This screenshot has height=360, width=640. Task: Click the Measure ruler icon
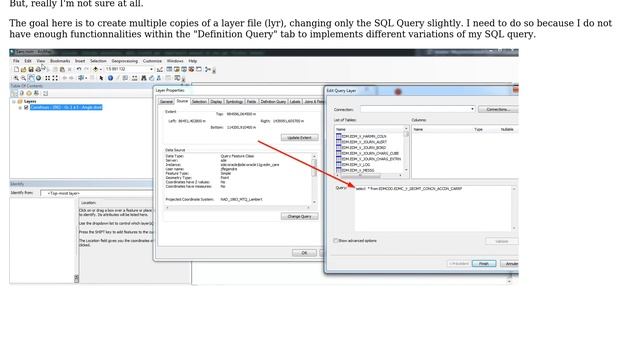coord(135,78)
